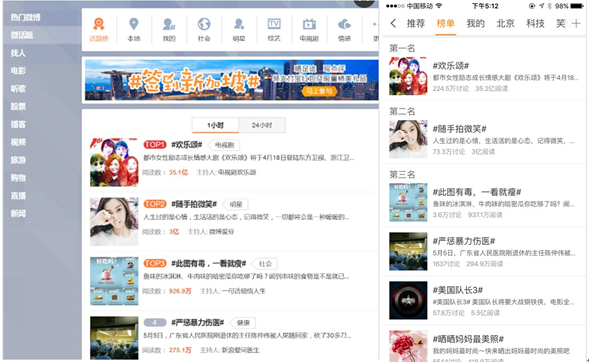
Task: Select the 明星 person category icon
Action: pos(239,24)
